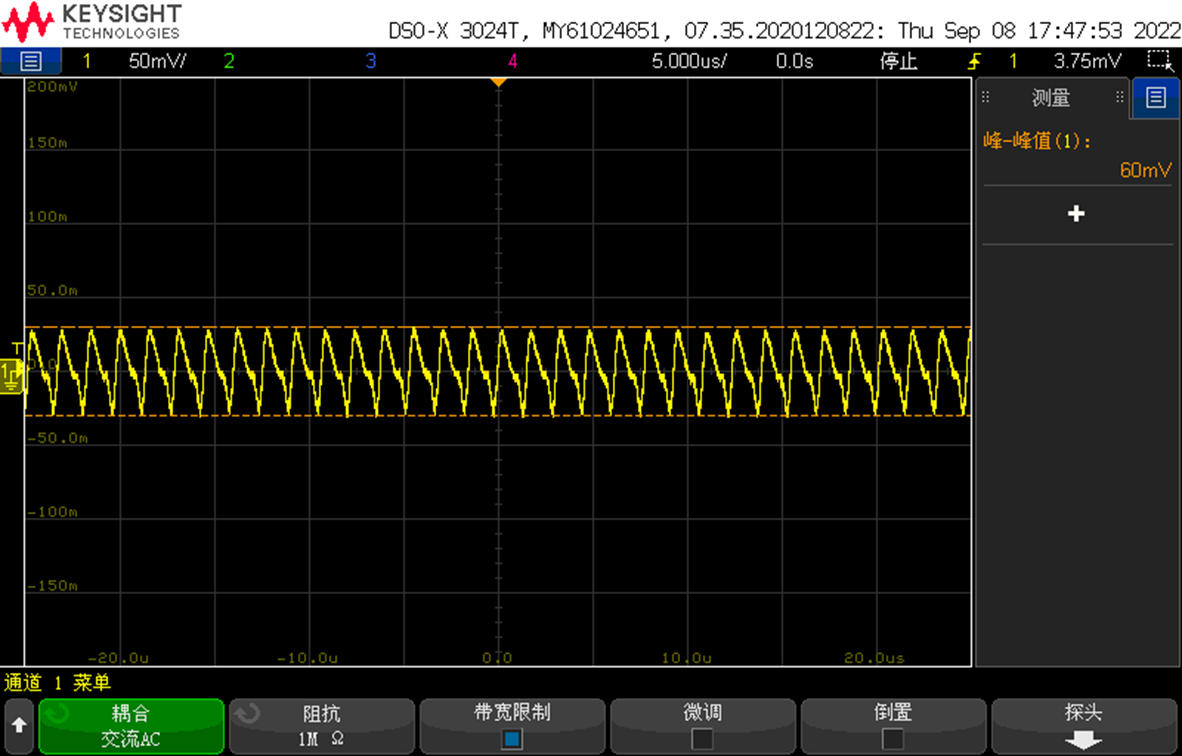Click the sidebar grip dots right of 测量
Image resolution: width=1182 pixels, height=756 pixels.
[1119, 97]
